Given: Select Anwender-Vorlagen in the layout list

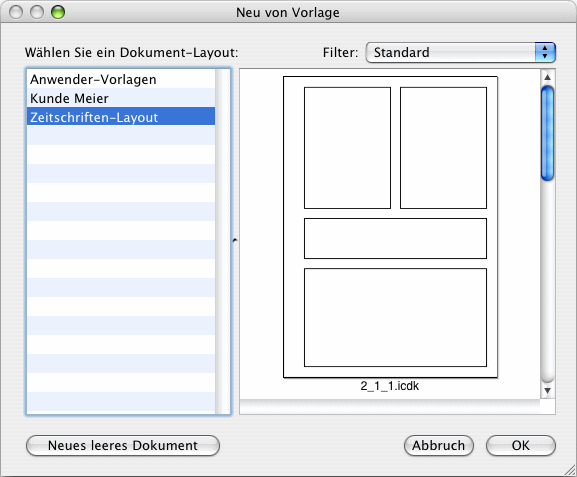Looking at the screenshot, I should (121, 79).
